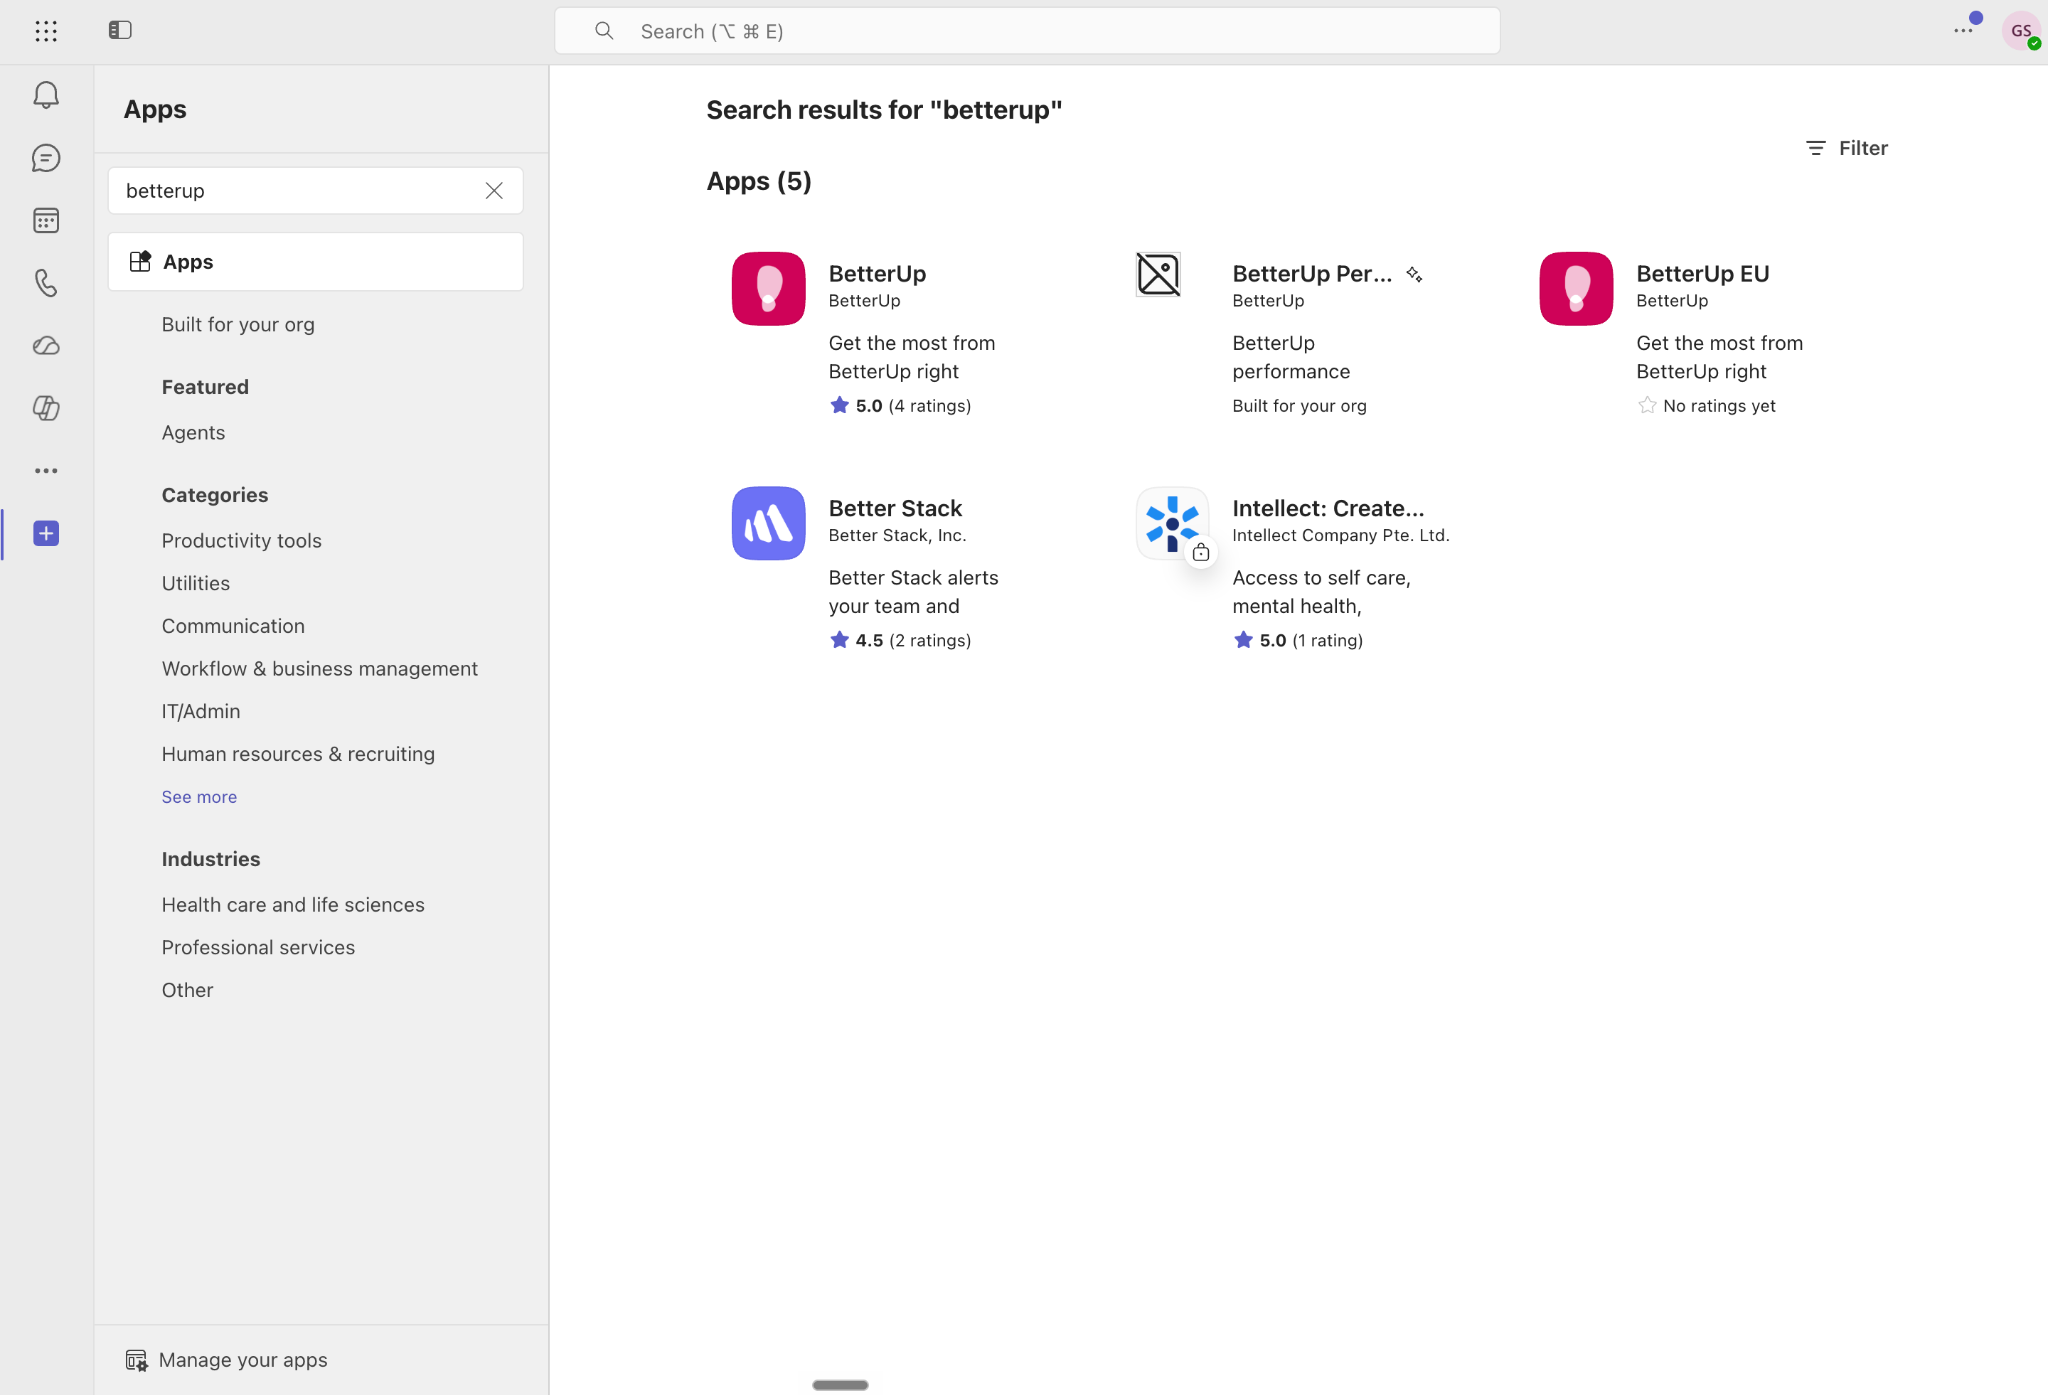Click the Manage your apps icon
The width and height of the screenshot is (2048, 1395).
tap(136, 1360)
